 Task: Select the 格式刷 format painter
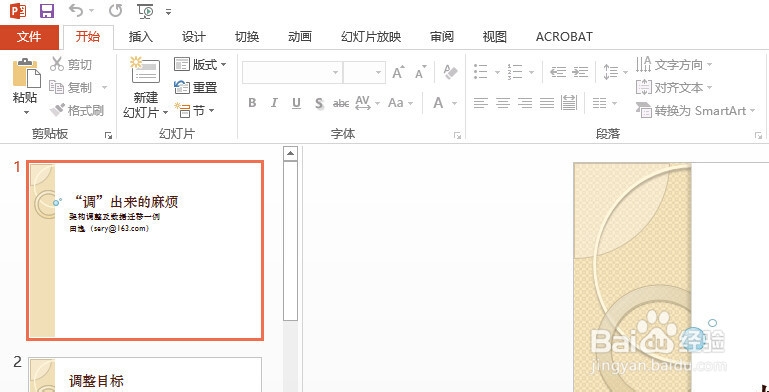coord(77,110)
